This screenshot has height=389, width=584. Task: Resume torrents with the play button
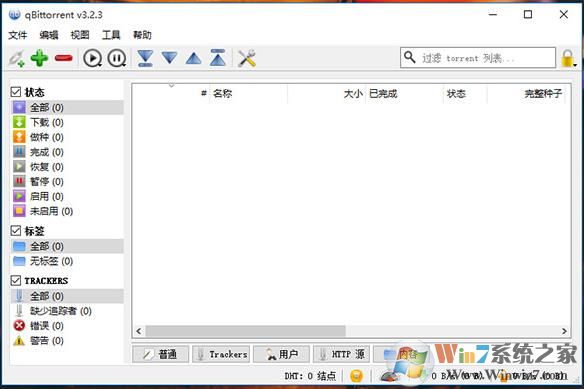click(x=92, y=58)
